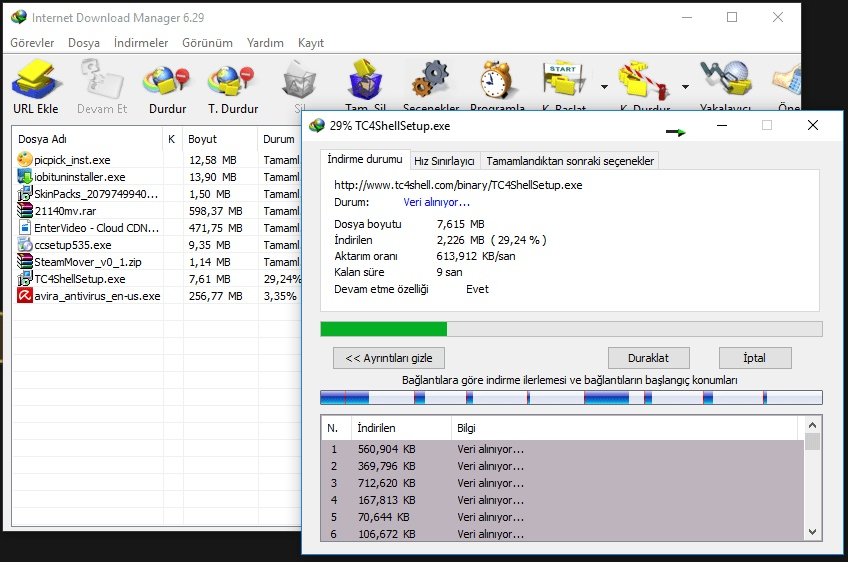848x567 pixels.
Task: Cancel the download with İptal button
Action: 754,358
